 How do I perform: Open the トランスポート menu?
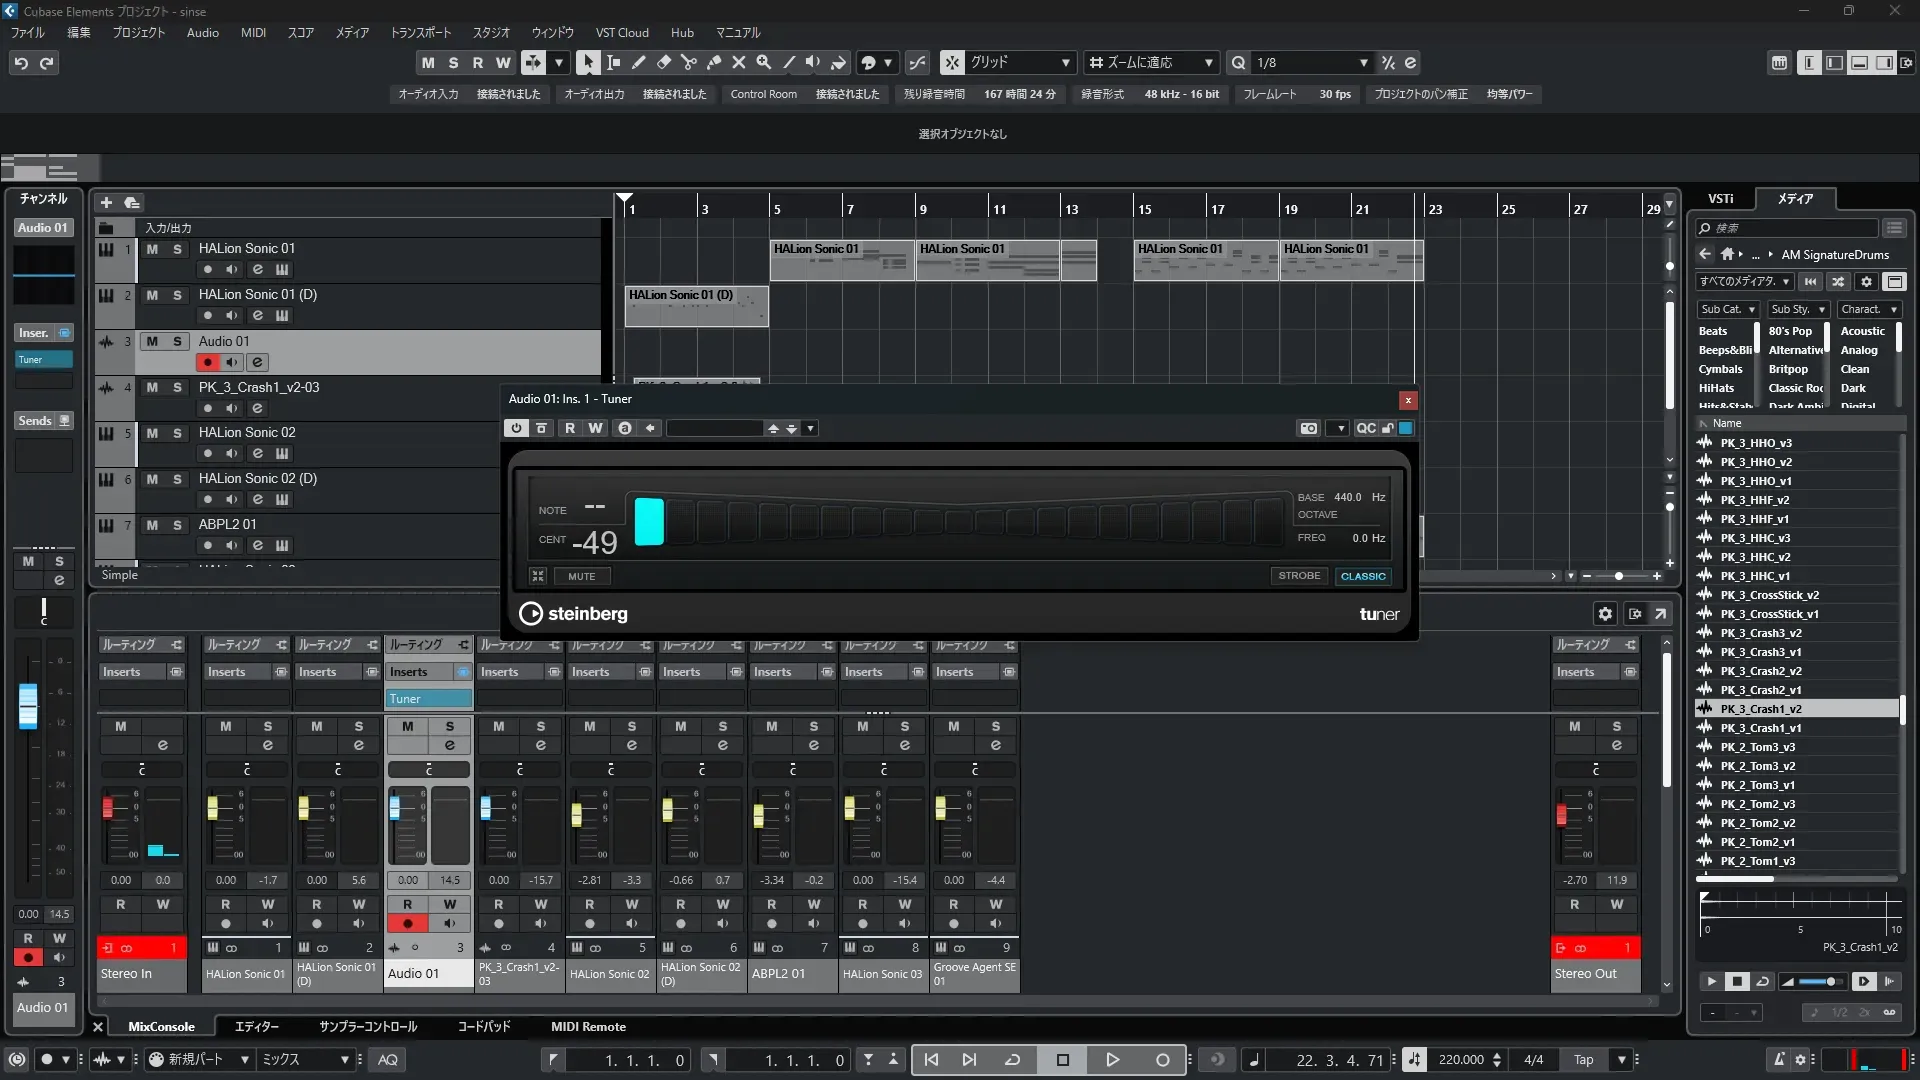[x=420, y=32]
